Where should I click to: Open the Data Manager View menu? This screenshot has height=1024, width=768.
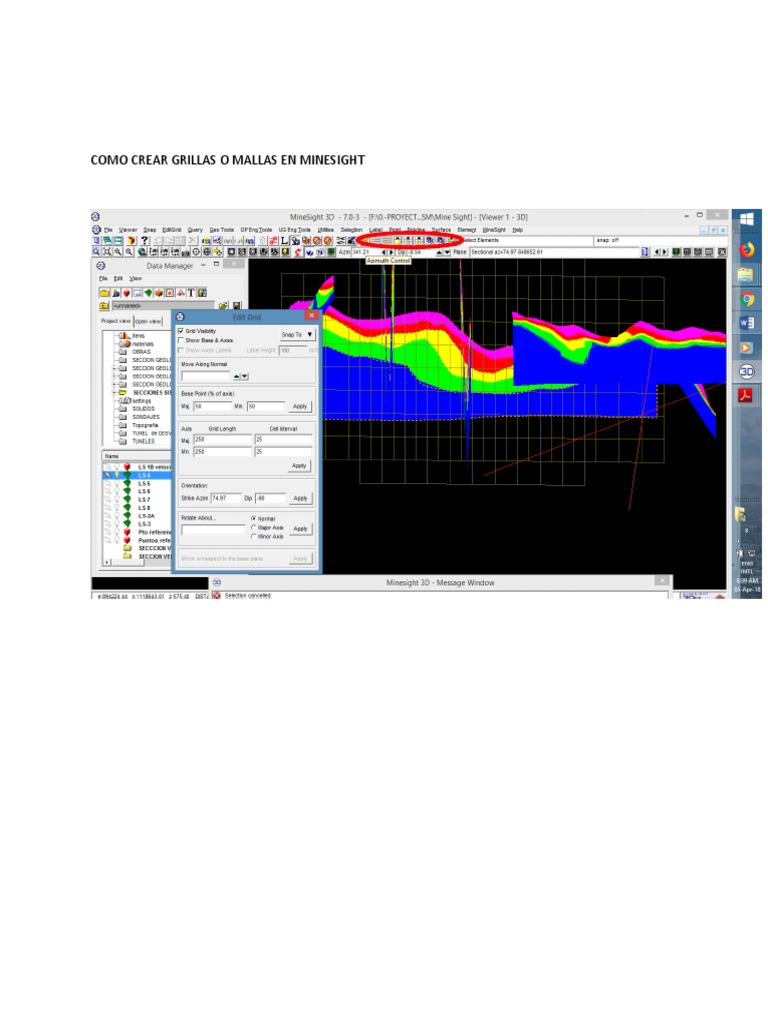tap(135, 279)
